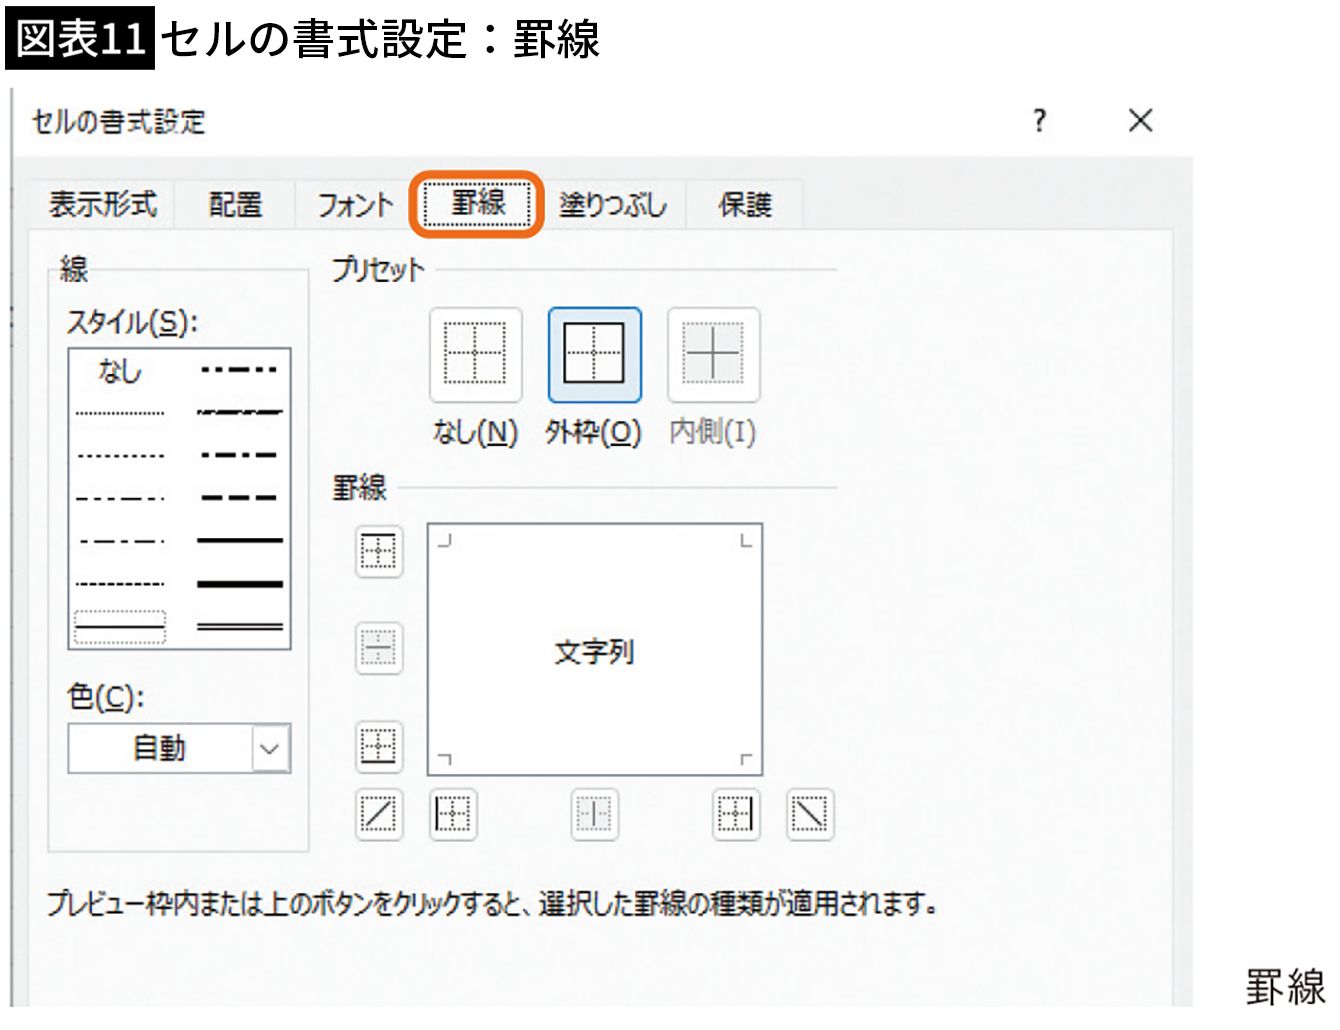Click the 自動 color combo box
The width and height of the screenshot is (1340, 1030).
pos(160,749)
